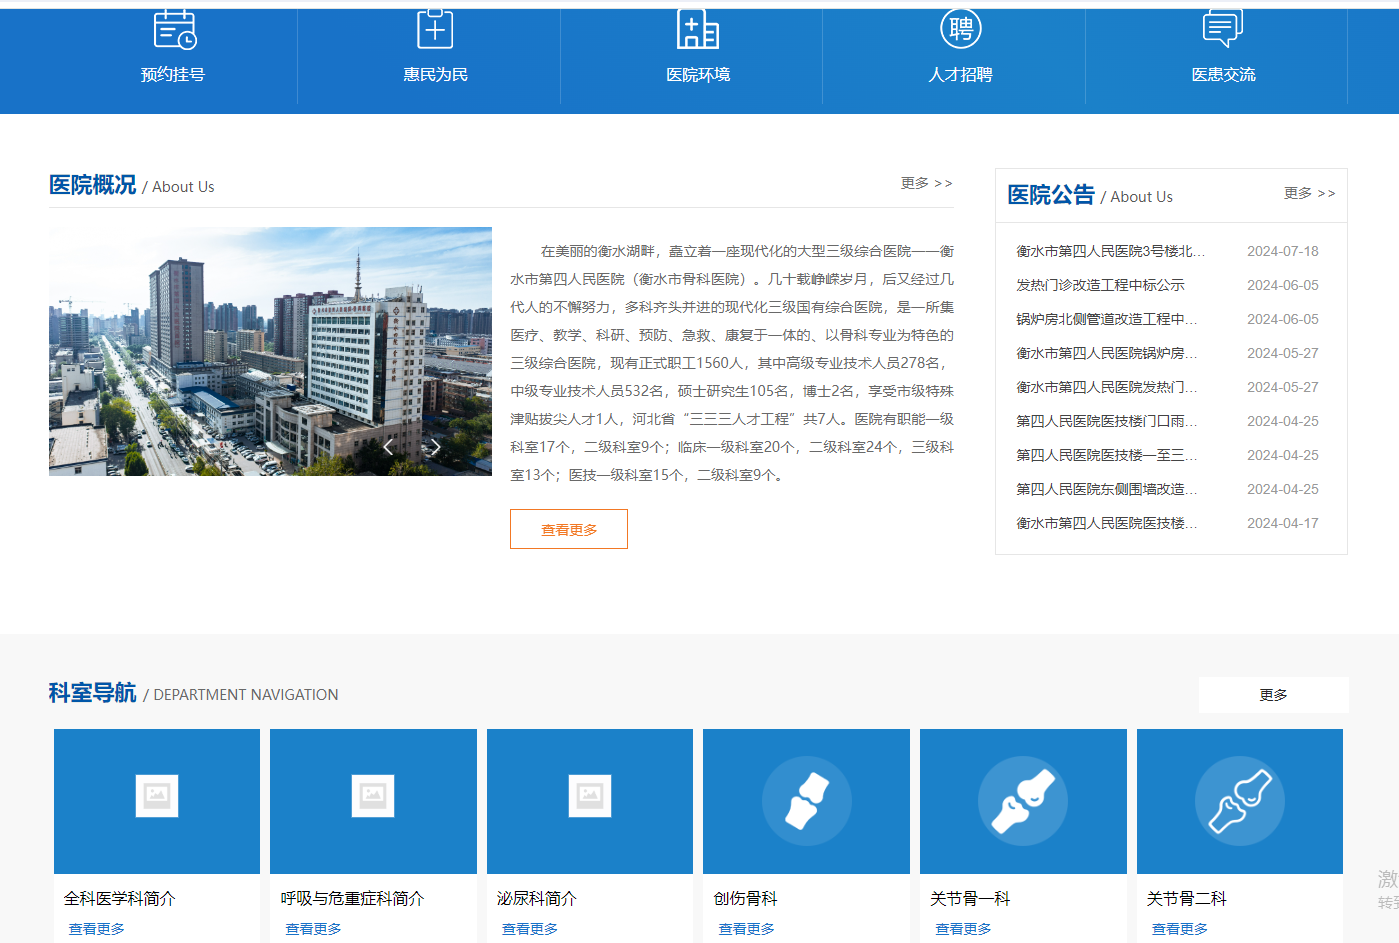Click the 全科医学科简介 title

(120, 899)
